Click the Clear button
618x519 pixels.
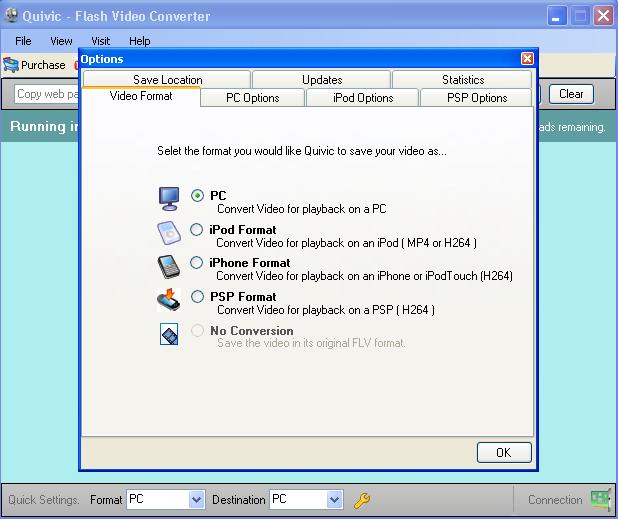click(x=571, y=94)
